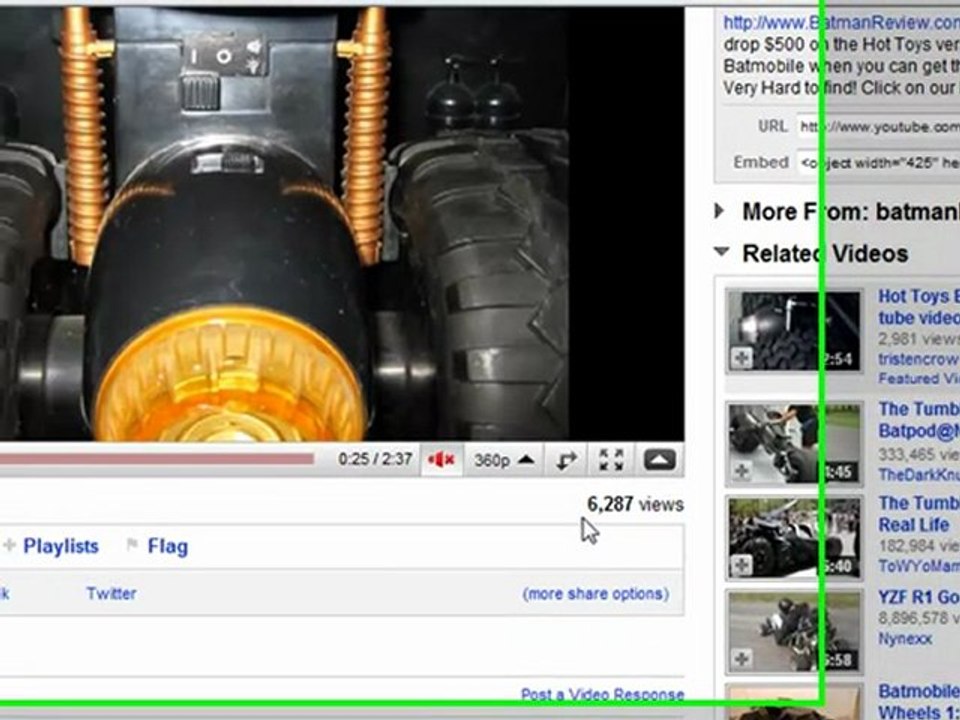Open more share options link
The width and height of the screenshot is (960, 720).
[x=595, y=594]
